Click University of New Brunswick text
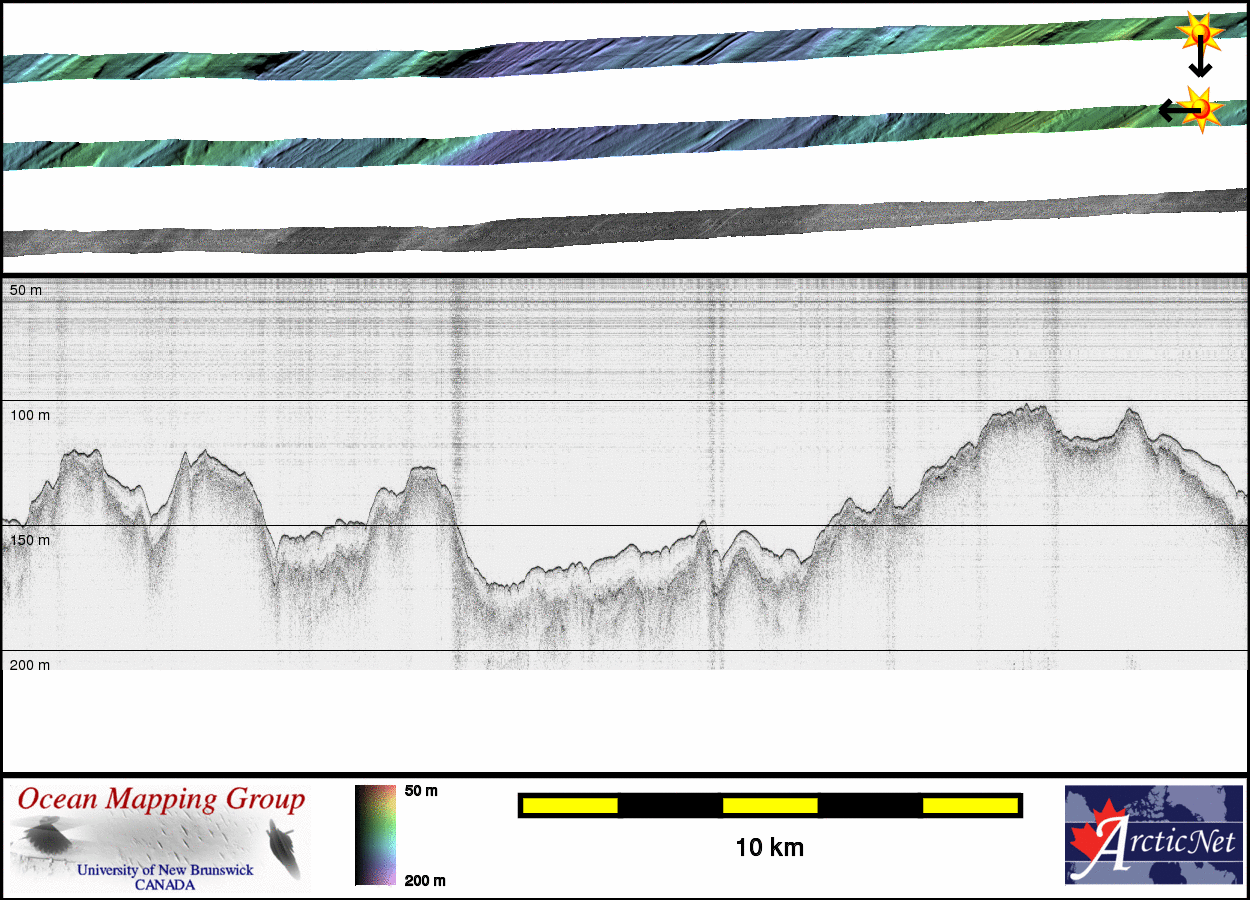The image size is (1250, 900). click(165, 870)
